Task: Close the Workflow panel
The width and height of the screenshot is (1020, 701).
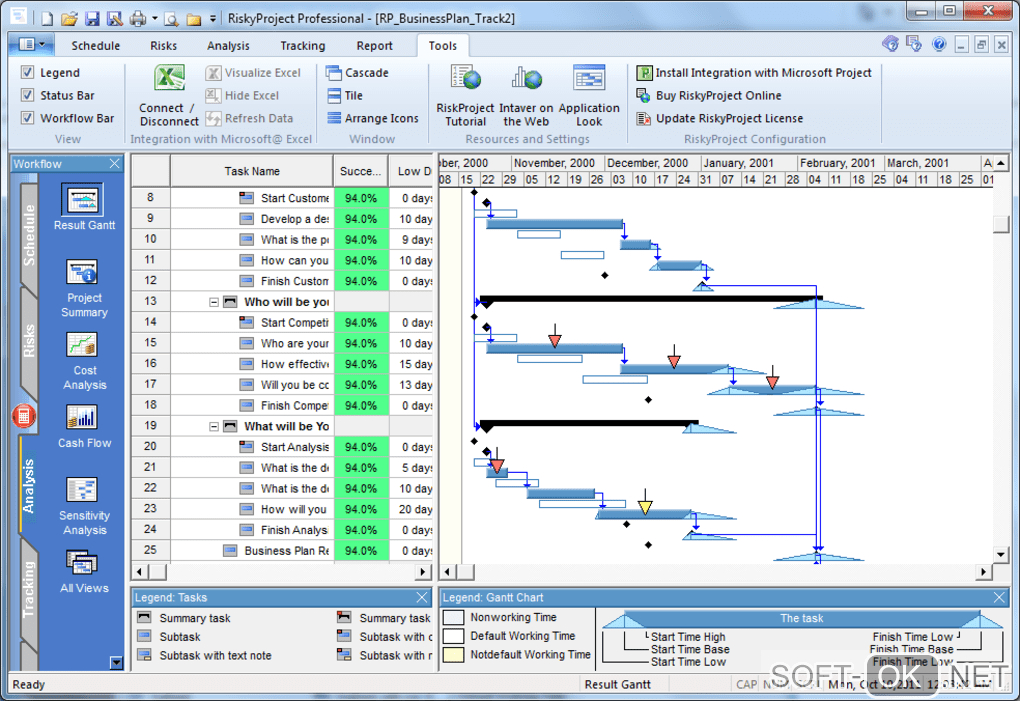Action: point(114,163)
